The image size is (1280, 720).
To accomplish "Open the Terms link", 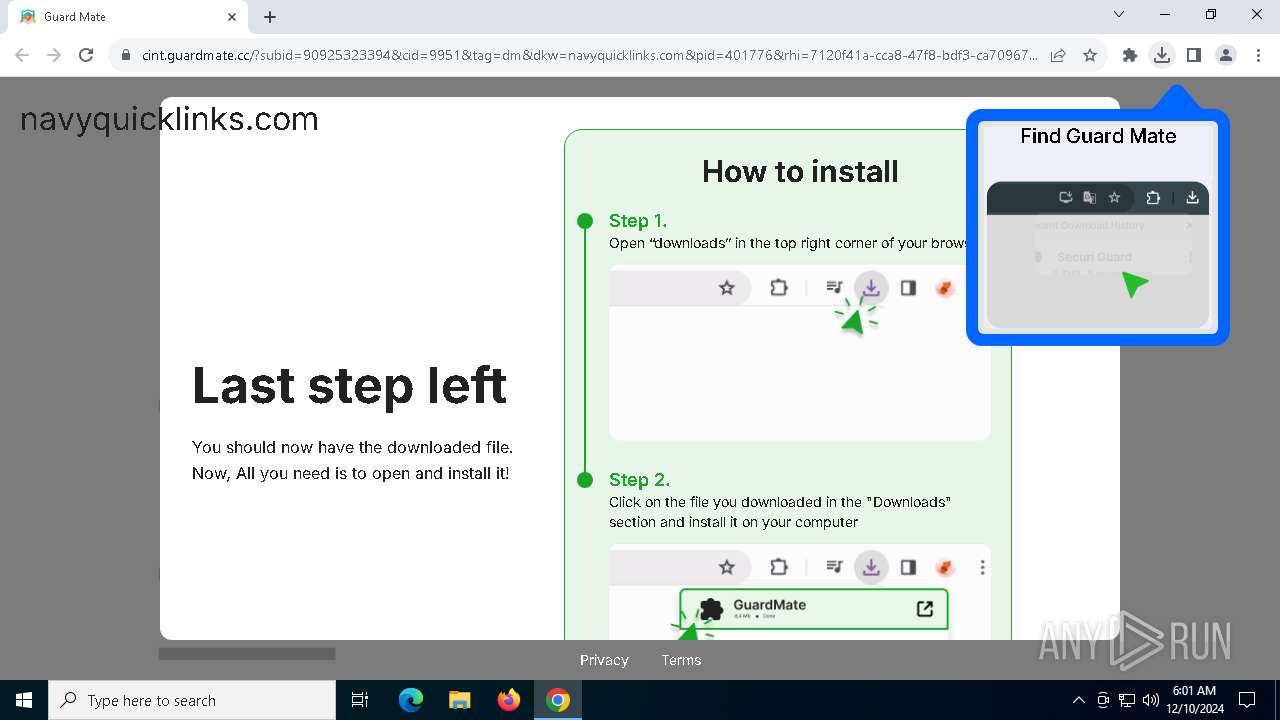I will click(681, 660).
